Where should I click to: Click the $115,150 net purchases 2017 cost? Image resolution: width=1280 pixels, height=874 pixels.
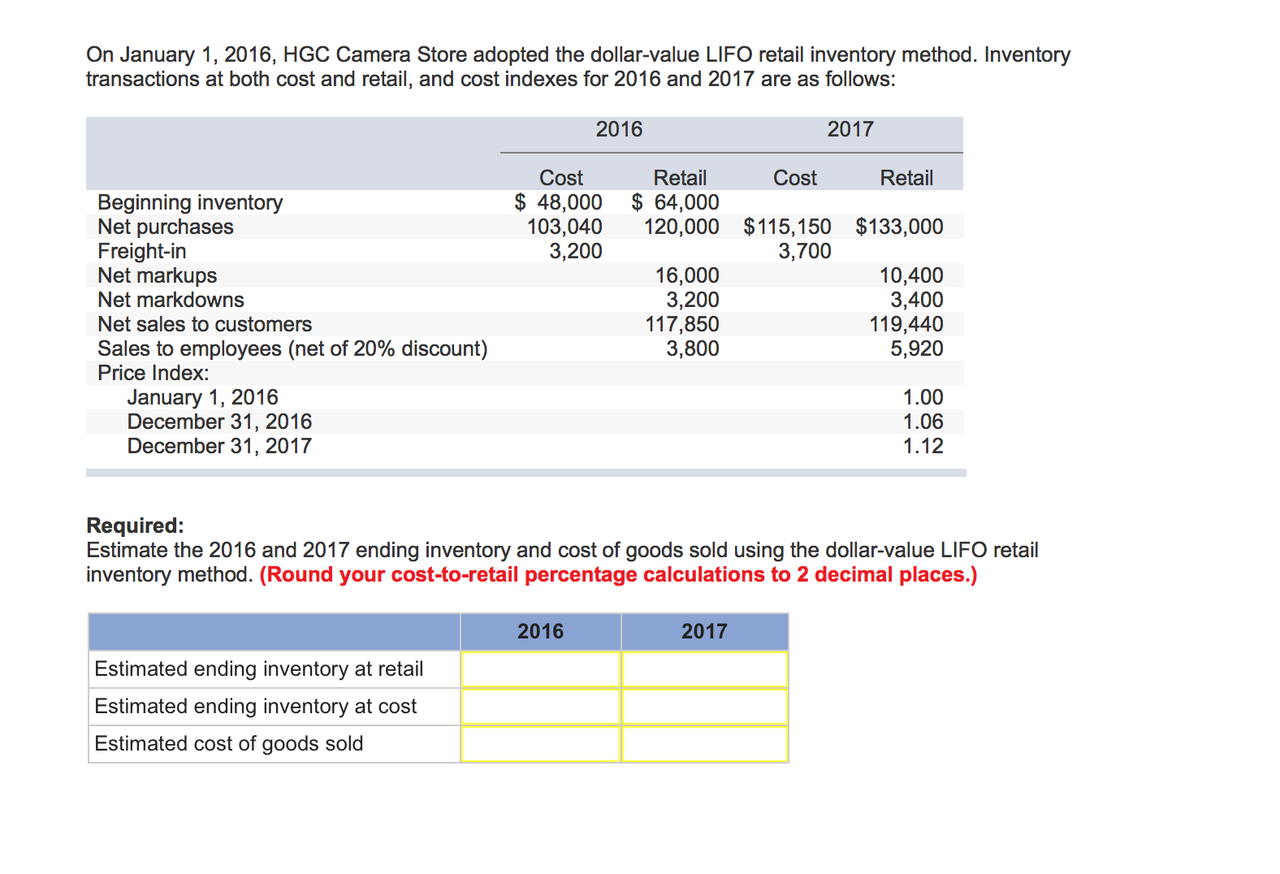tap(788, 227)
